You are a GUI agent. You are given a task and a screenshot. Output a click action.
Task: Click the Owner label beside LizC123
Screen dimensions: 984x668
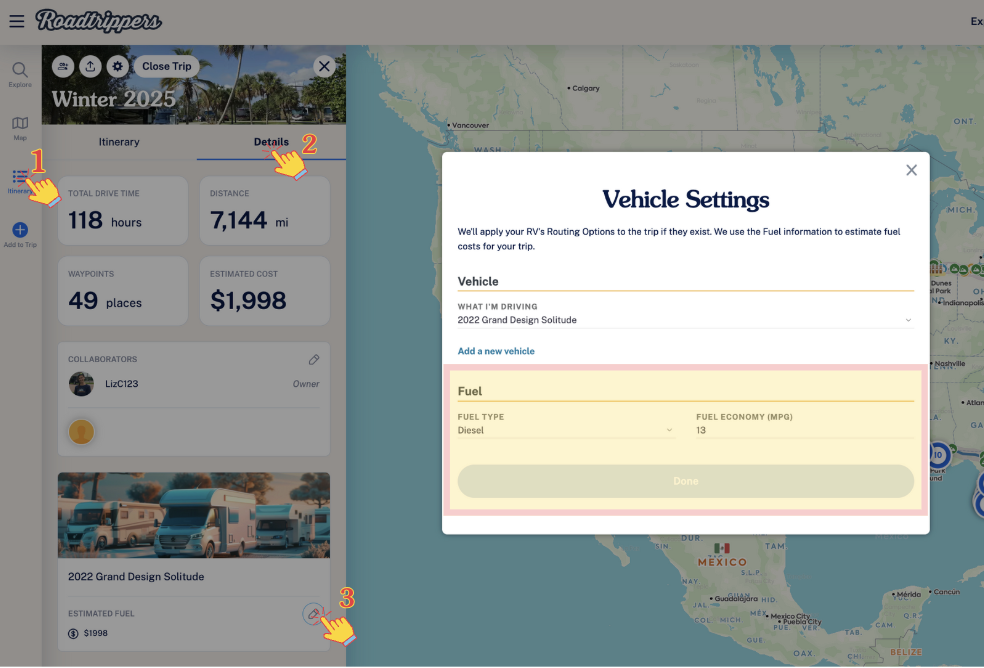306,384
